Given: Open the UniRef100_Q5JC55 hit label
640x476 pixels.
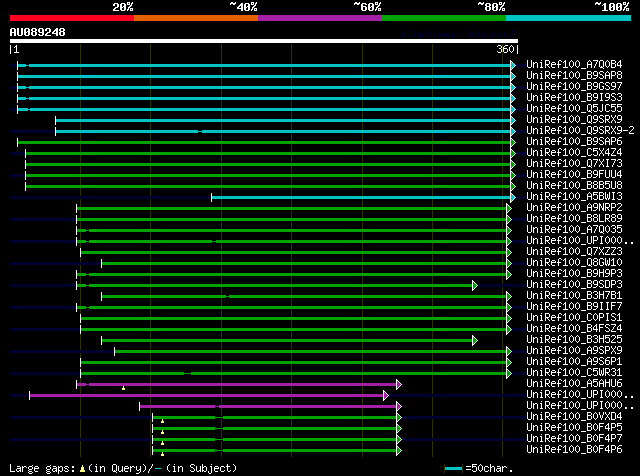Looking at the screenshot, I should tap(574, 108).
